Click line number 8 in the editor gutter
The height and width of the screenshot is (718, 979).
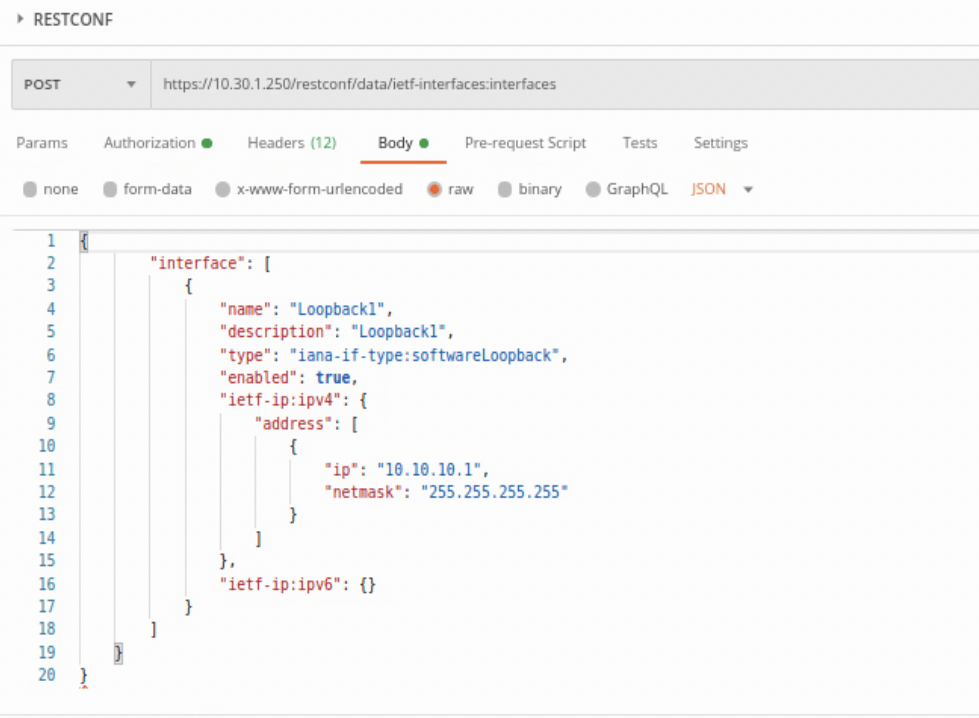coord(50,400)
